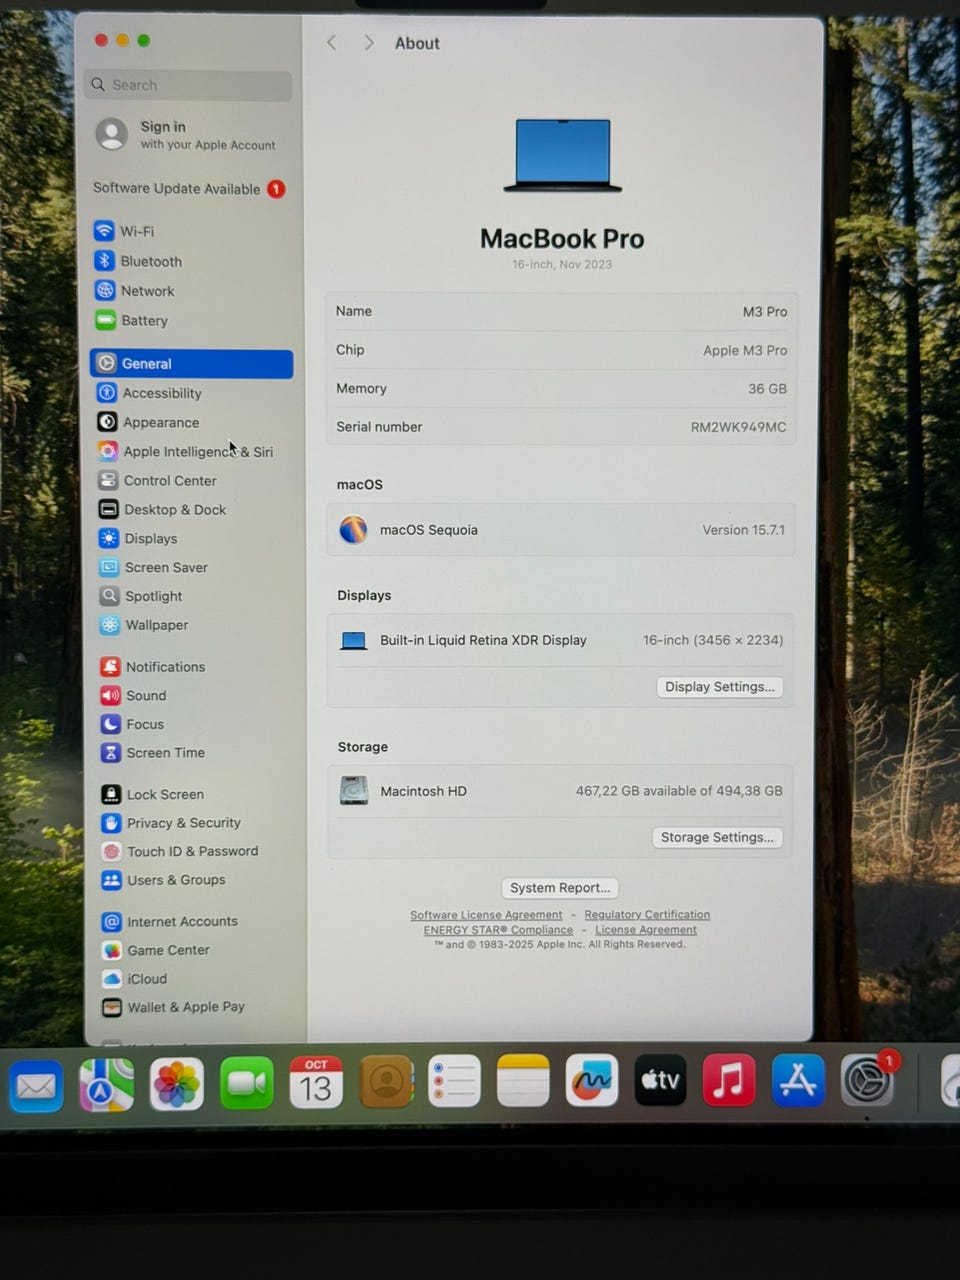This screenshot has width=960, height=1280.
Task: Open Notes from the Dock
Action: coord(523,1081)
